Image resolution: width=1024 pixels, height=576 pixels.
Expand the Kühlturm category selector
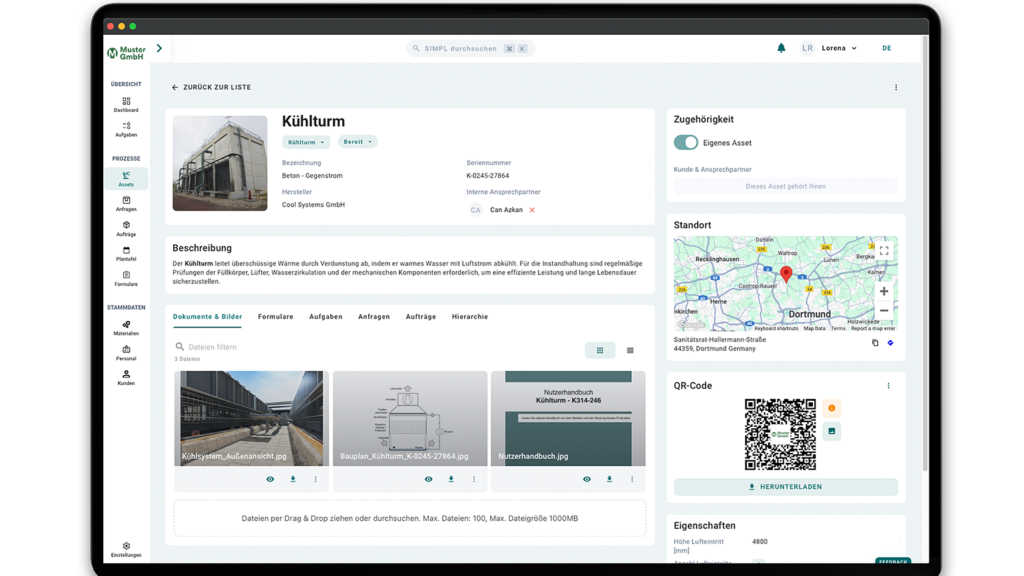pos(305,141)
